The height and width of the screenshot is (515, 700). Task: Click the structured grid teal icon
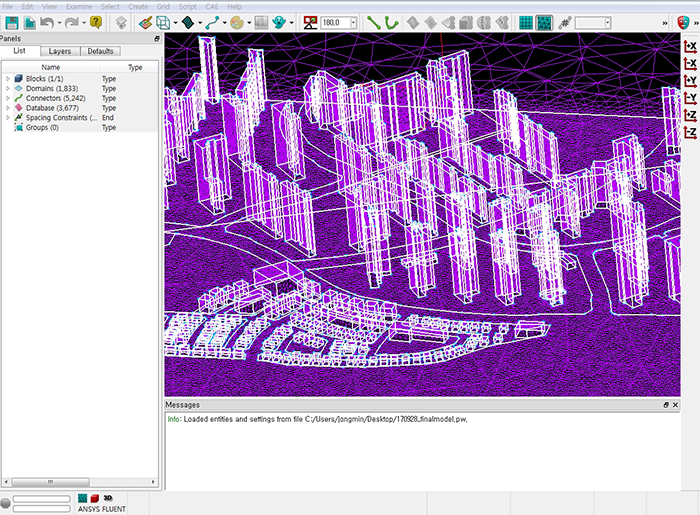click(x=526, y=22)
